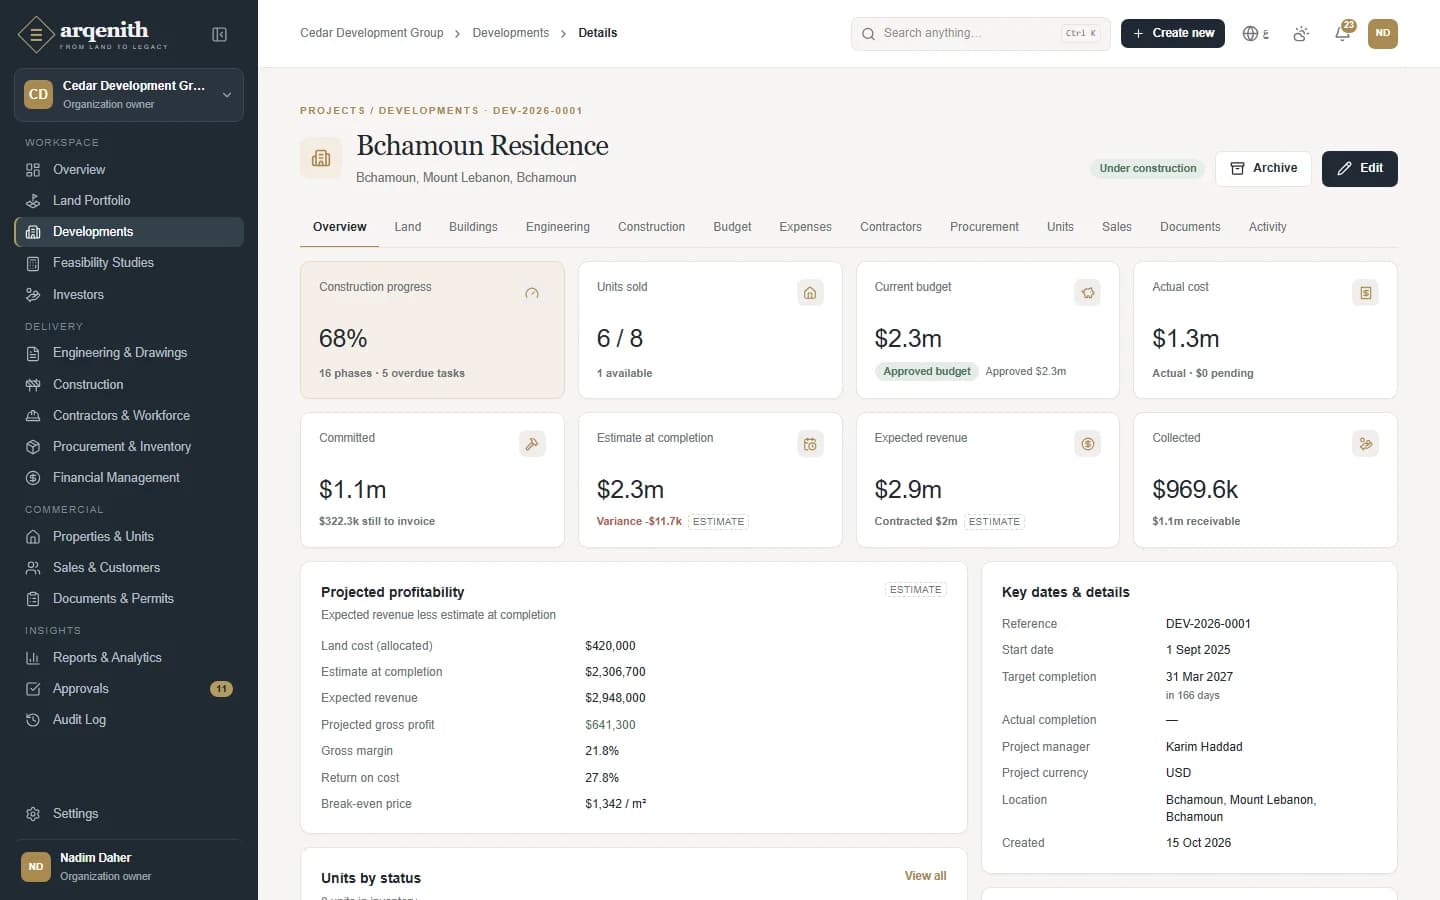Click the Cedar Development Group breadcrumb
The width and height of the screenshot is (1440, 900).
point(372,33)
